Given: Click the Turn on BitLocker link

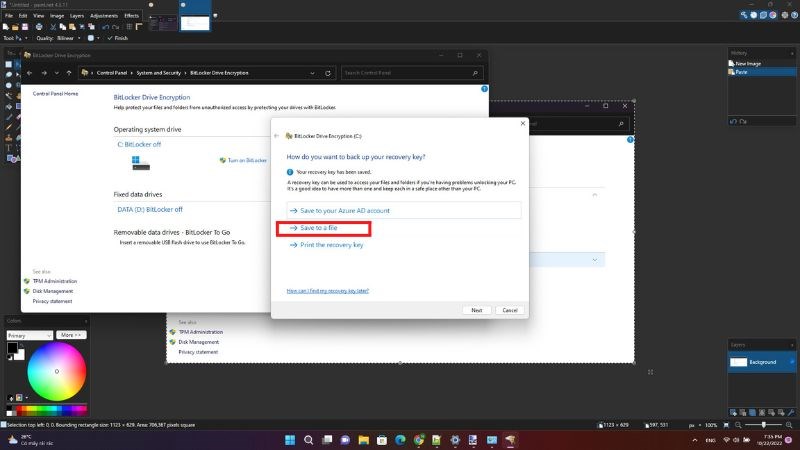Looking at the screenshot, I should 247,160.
